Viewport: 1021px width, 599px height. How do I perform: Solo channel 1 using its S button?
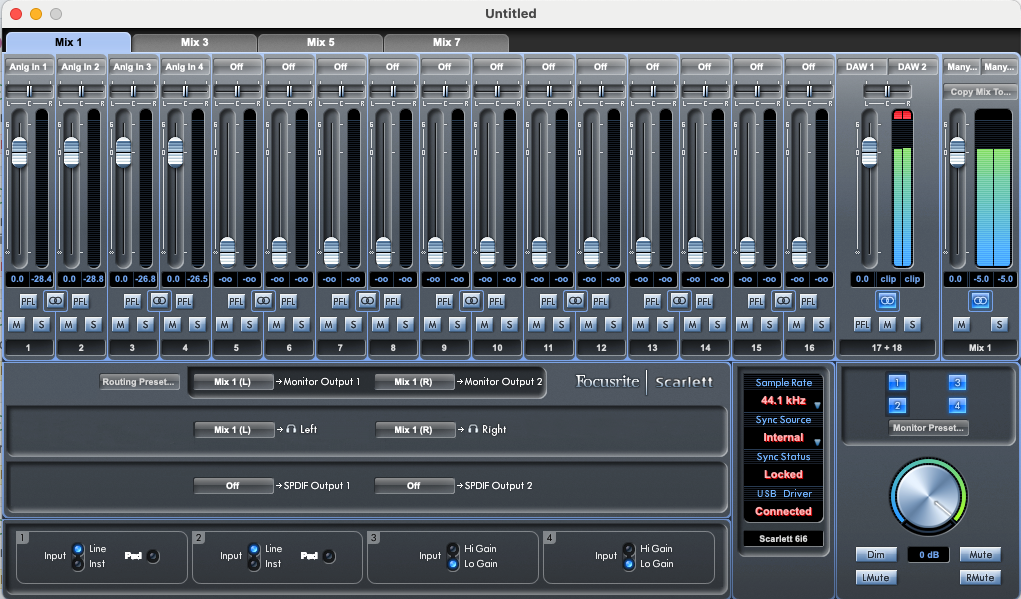41,324
